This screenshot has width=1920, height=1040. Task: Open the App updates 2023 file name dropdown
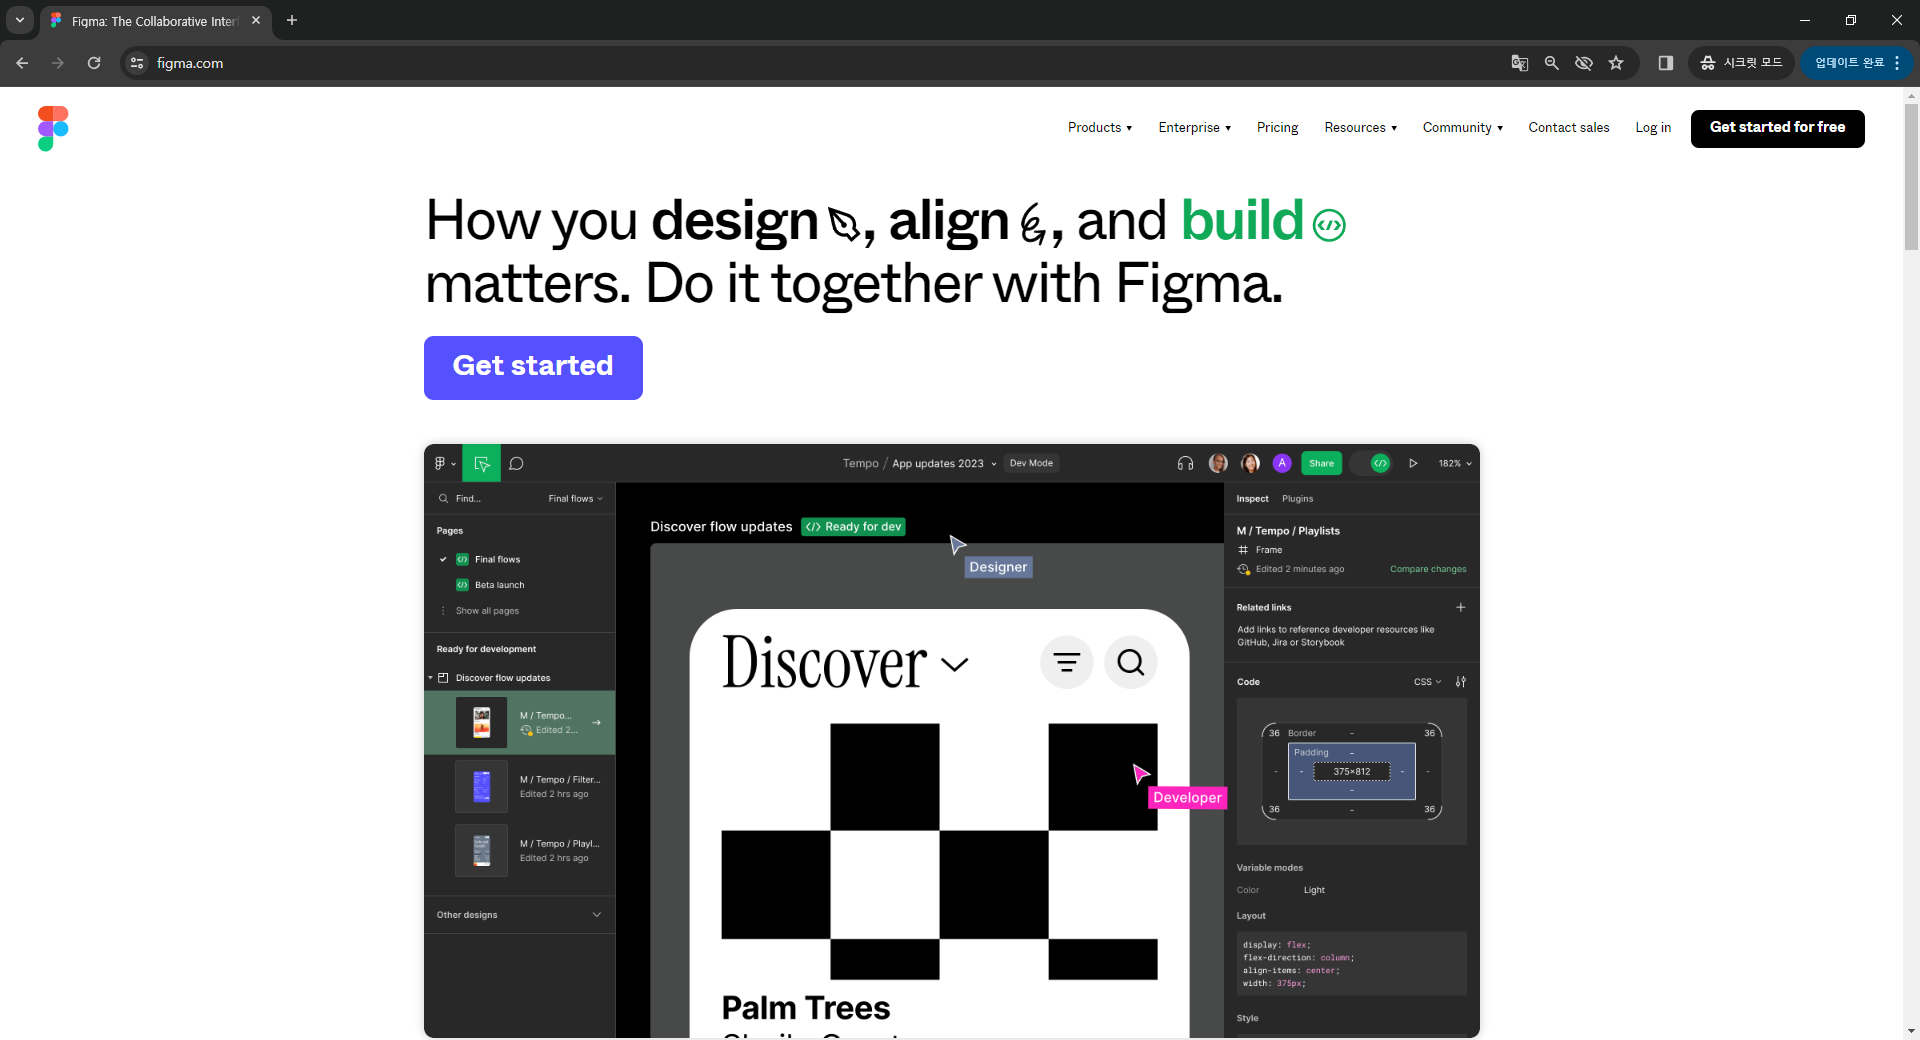(x=944, y=463)
